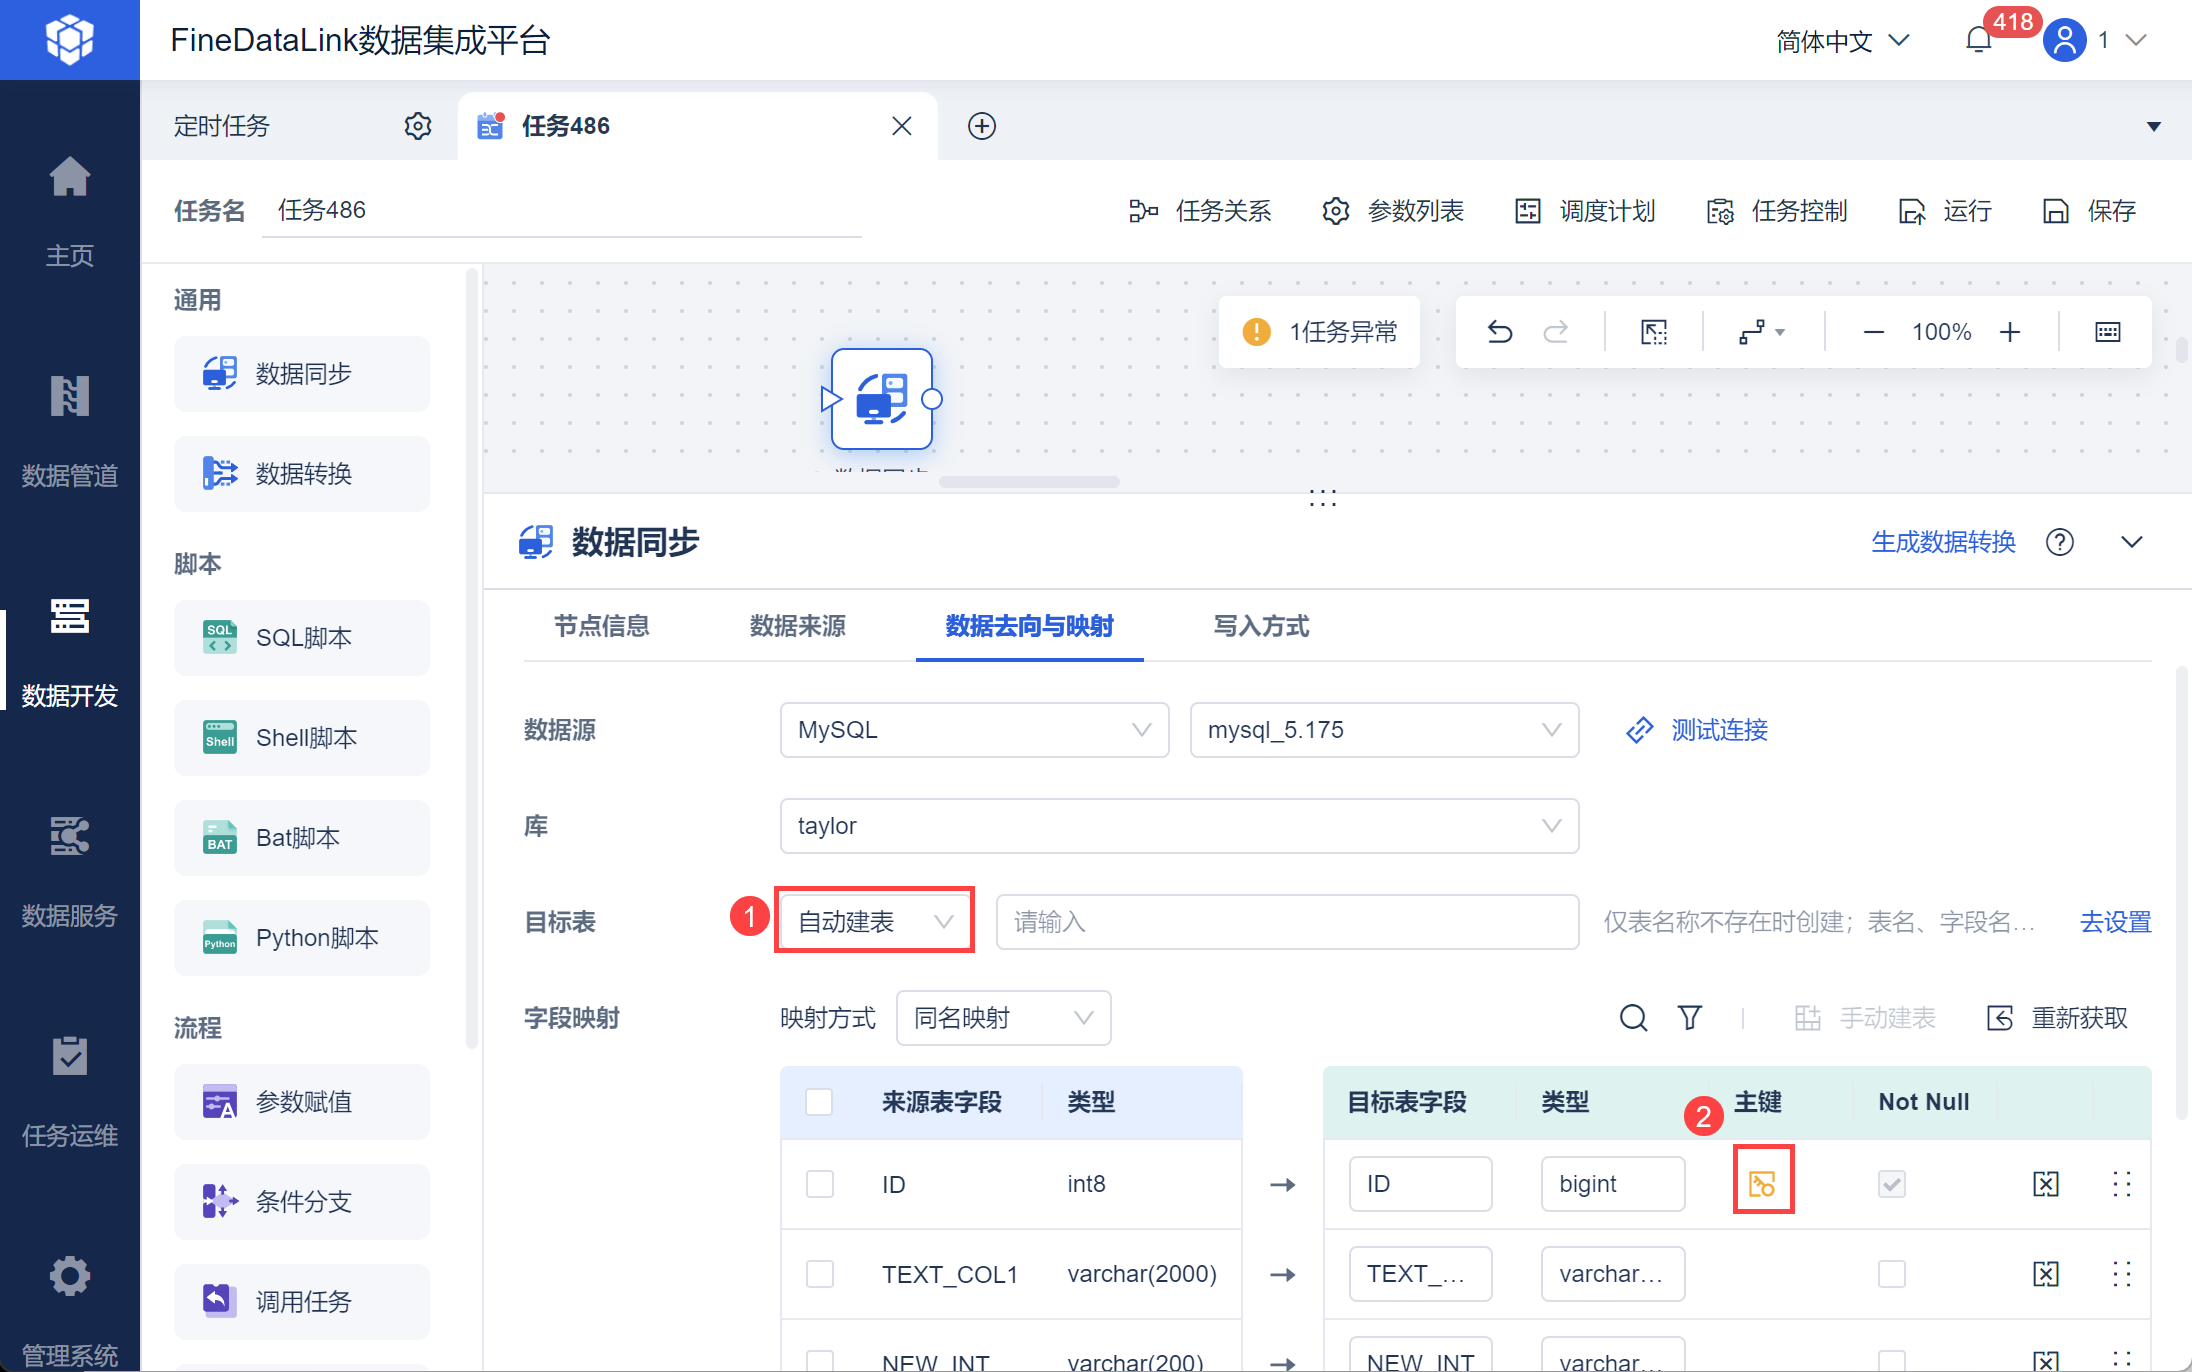Image resolution: width=2192 pixels, height=1372 pixels.
Task: Click the undo arrow in canvas toolbar
Action: [1499, 332]
